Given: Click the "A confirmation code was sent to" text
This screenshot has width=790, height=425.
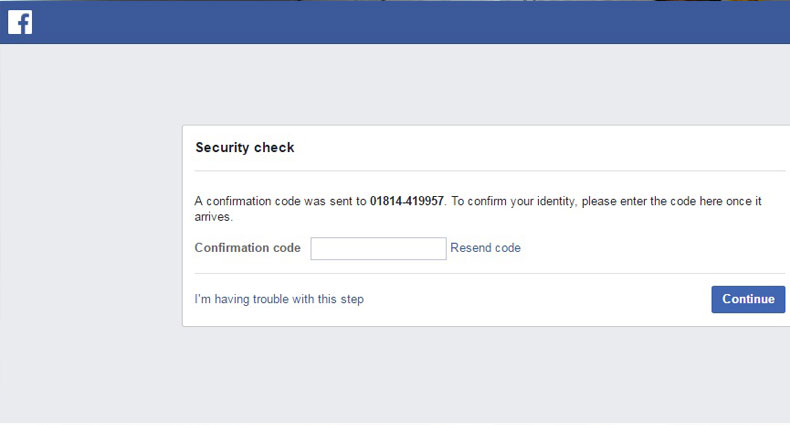Looking at the screenshot, I should (x=280, y=201).
